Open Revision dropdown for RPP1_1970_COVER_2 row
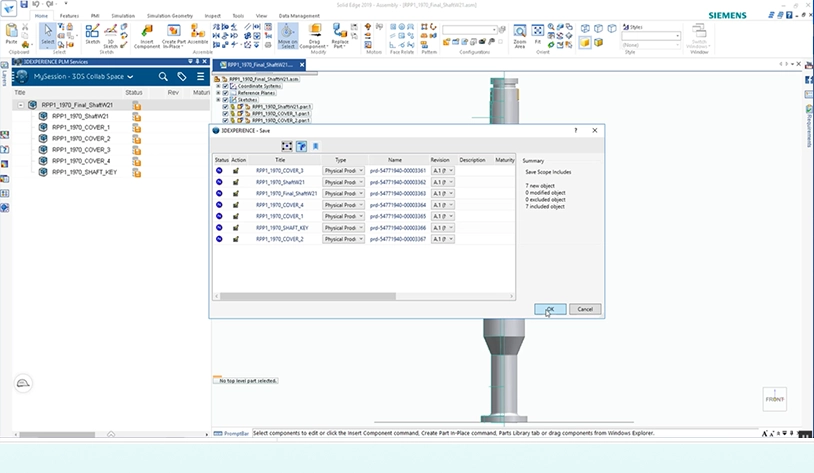 442,239
